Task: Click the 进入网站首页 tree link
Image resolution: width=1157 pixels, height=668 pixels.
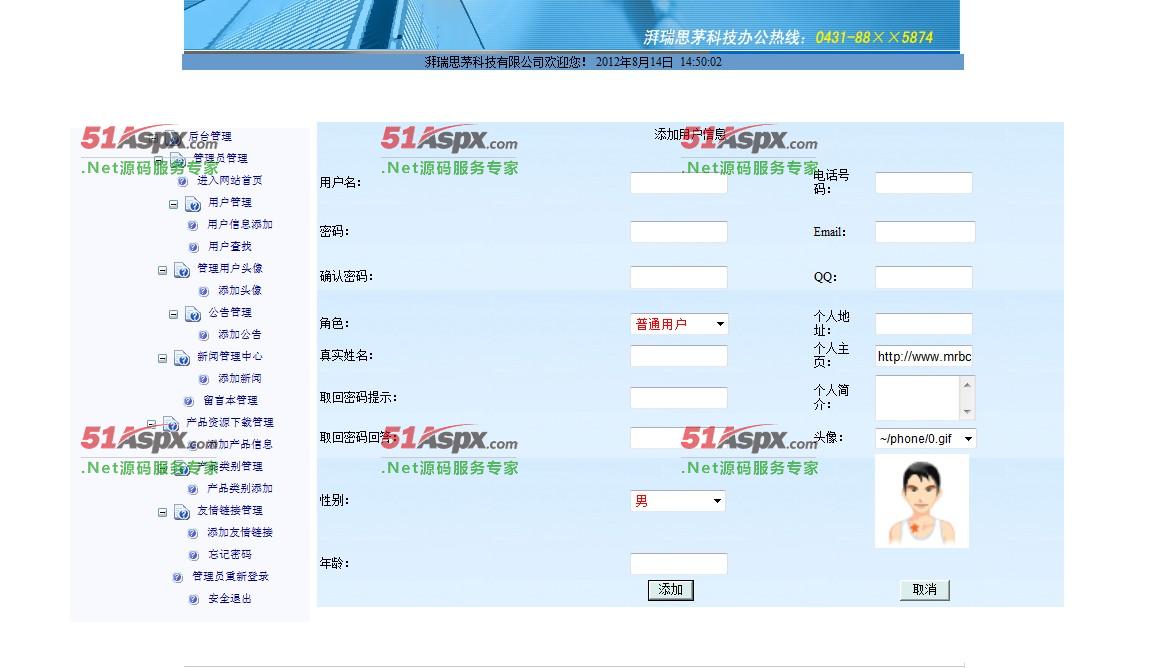Action: point(229,180)
